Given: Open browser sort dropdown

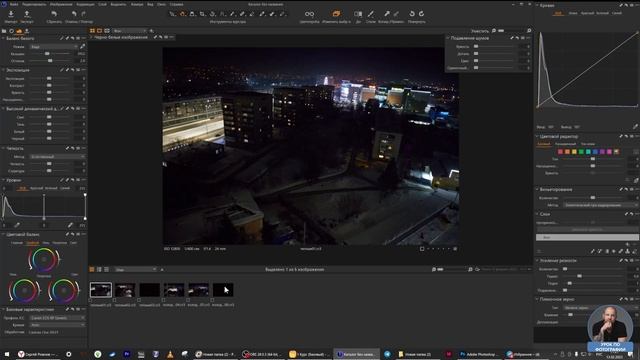Looking at the screenshot, I should pos(135,269).
